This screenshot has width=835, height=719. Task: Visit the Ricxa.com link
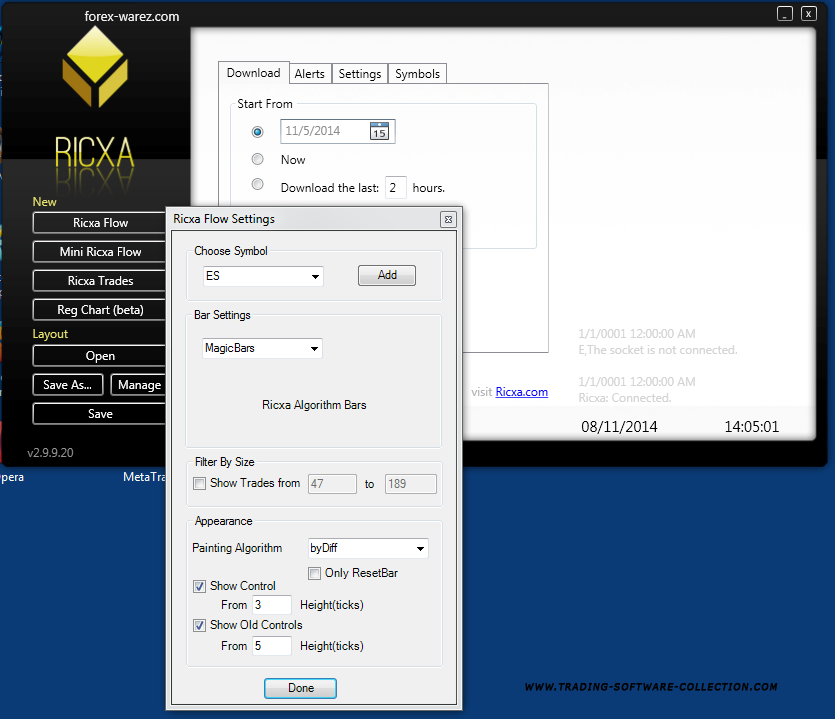pos(522,392)
